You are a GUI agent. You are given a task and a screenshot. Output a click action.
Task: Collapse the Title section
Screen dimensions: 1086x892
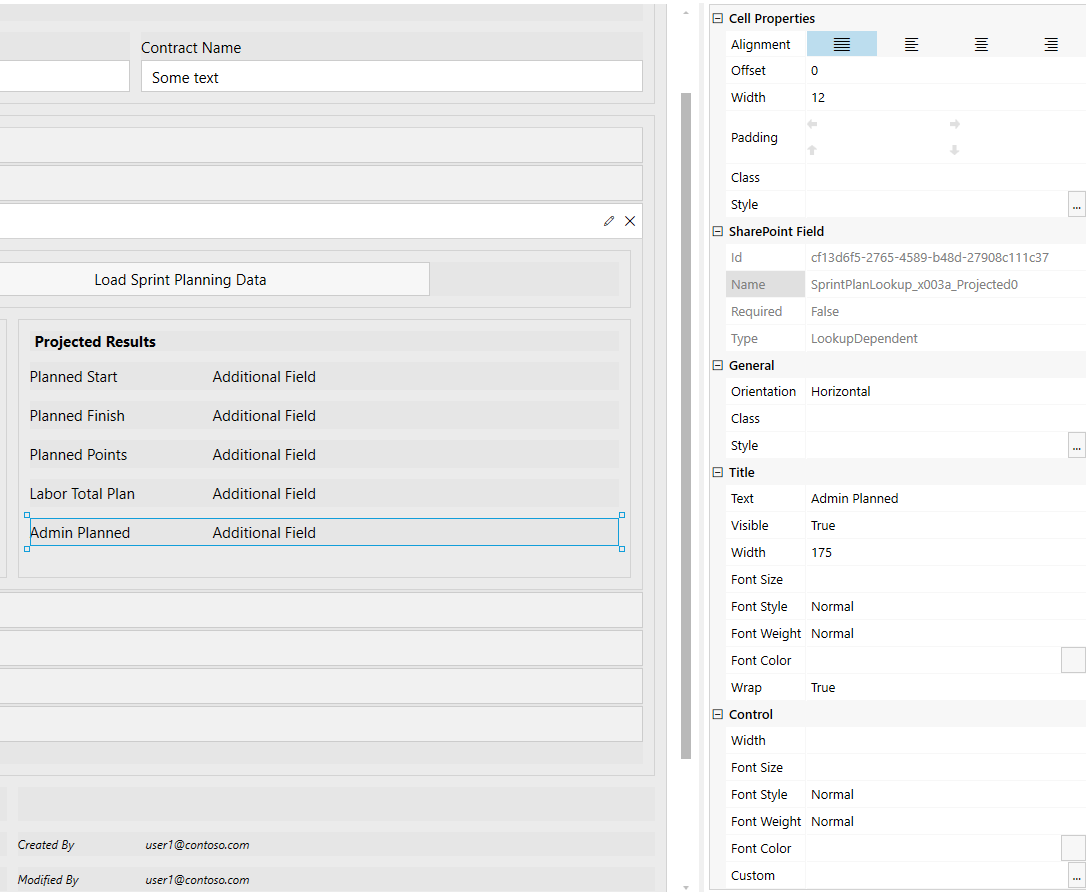tap(717, 472)
